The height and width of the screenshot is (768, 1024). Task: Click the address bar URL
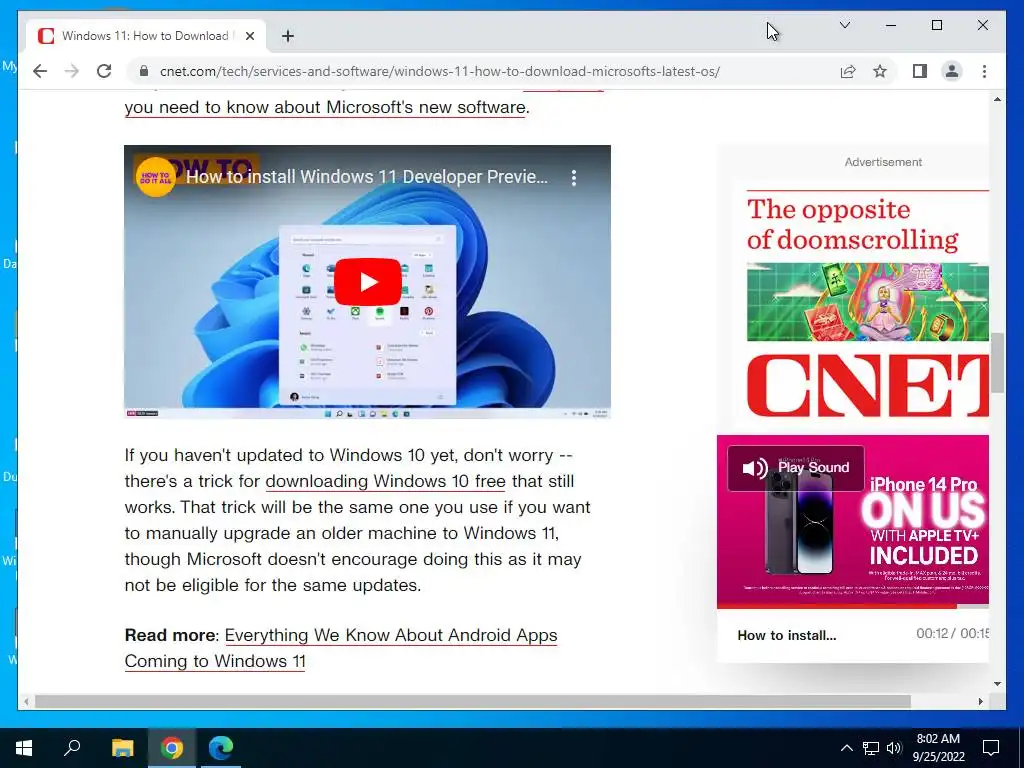(x=440, y=71)
